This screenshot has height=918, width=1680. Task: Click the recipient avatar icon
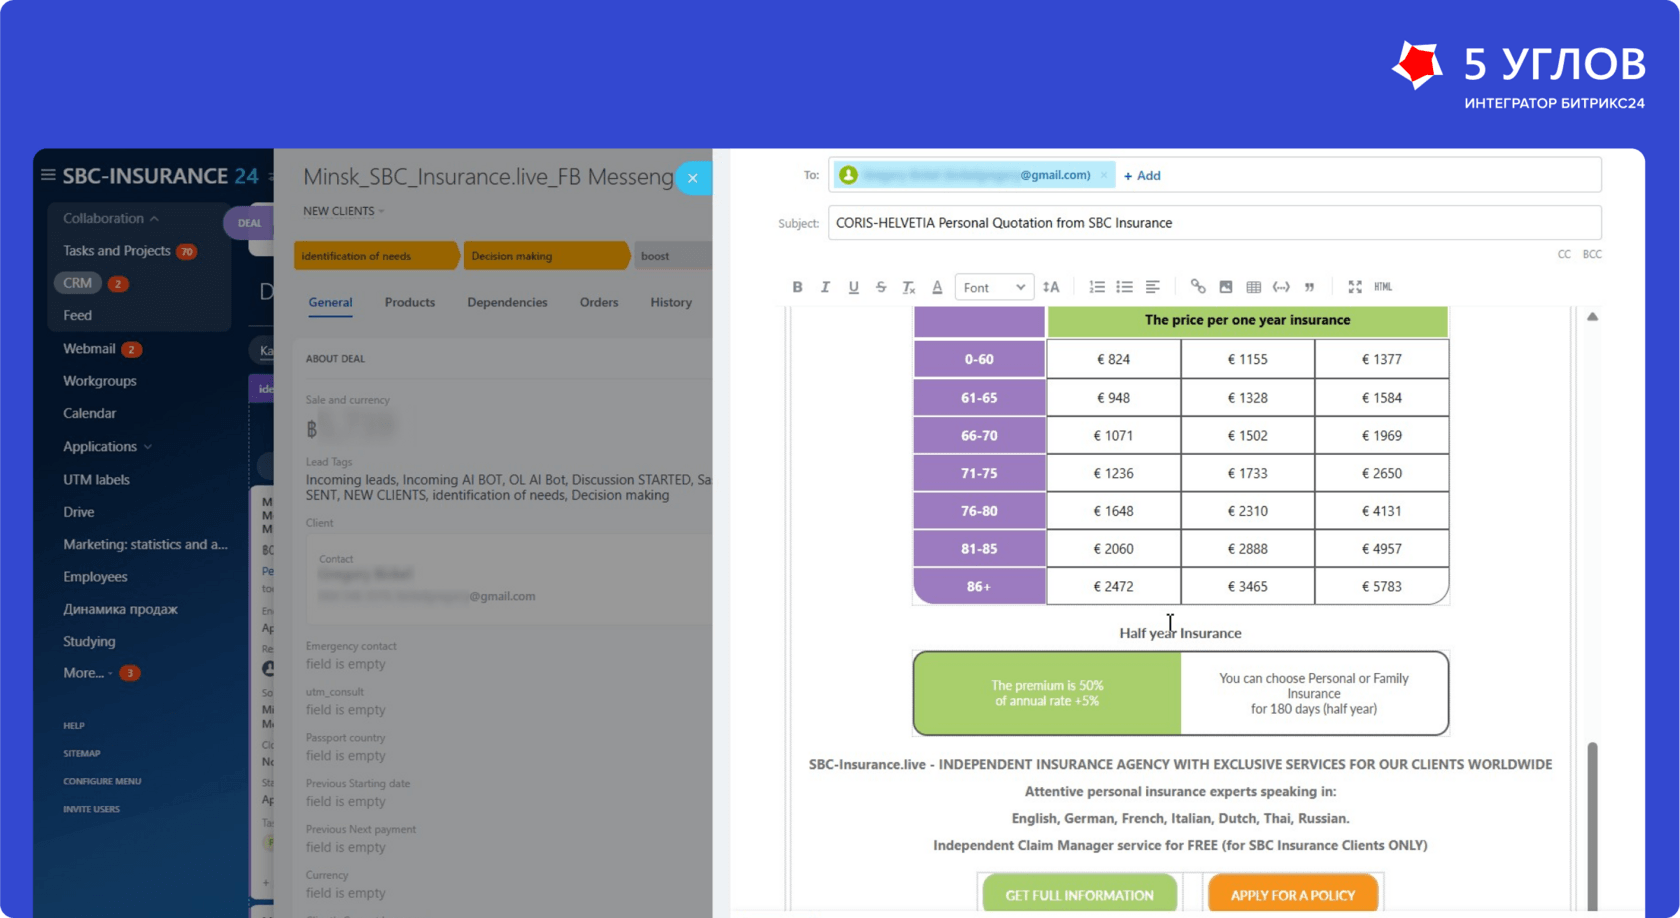pos(849,175)
